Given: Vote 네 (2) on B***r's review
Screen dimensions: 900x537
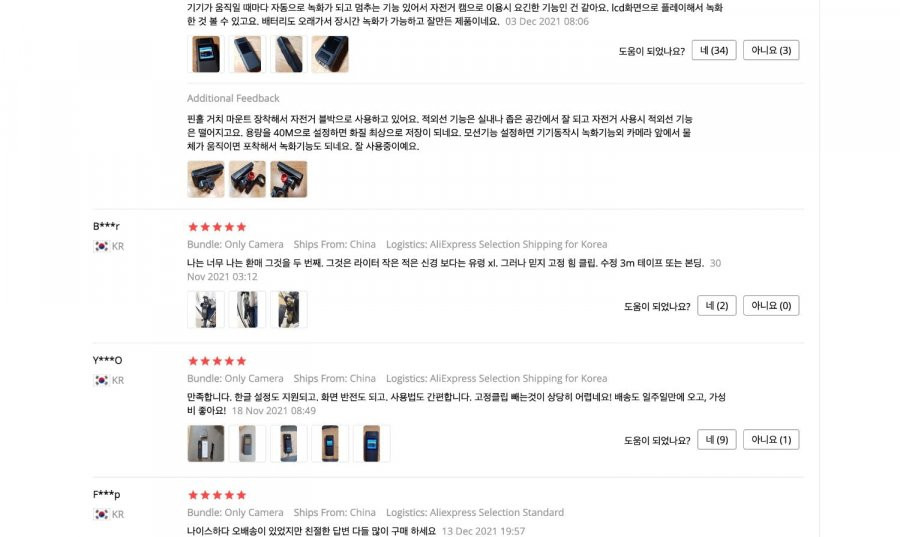Looking at the screenshot, I should click(717, 306).
